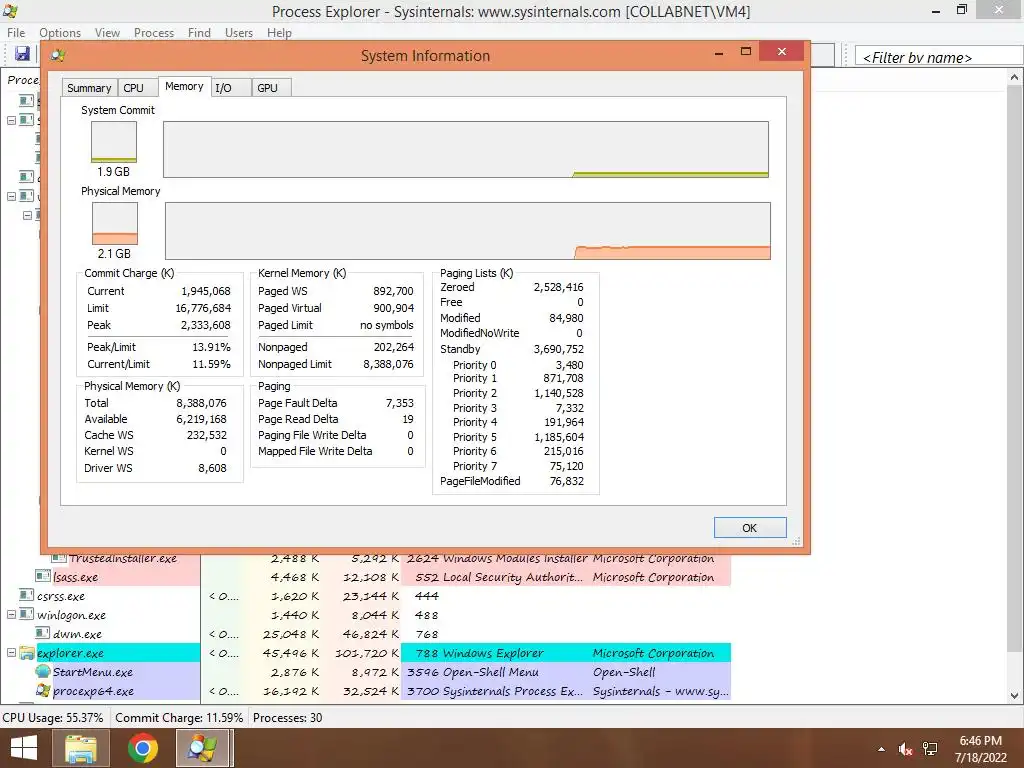Select the csrss.exe process name
Viewport: 1024px width, 768px height.
tap(61, 596)
